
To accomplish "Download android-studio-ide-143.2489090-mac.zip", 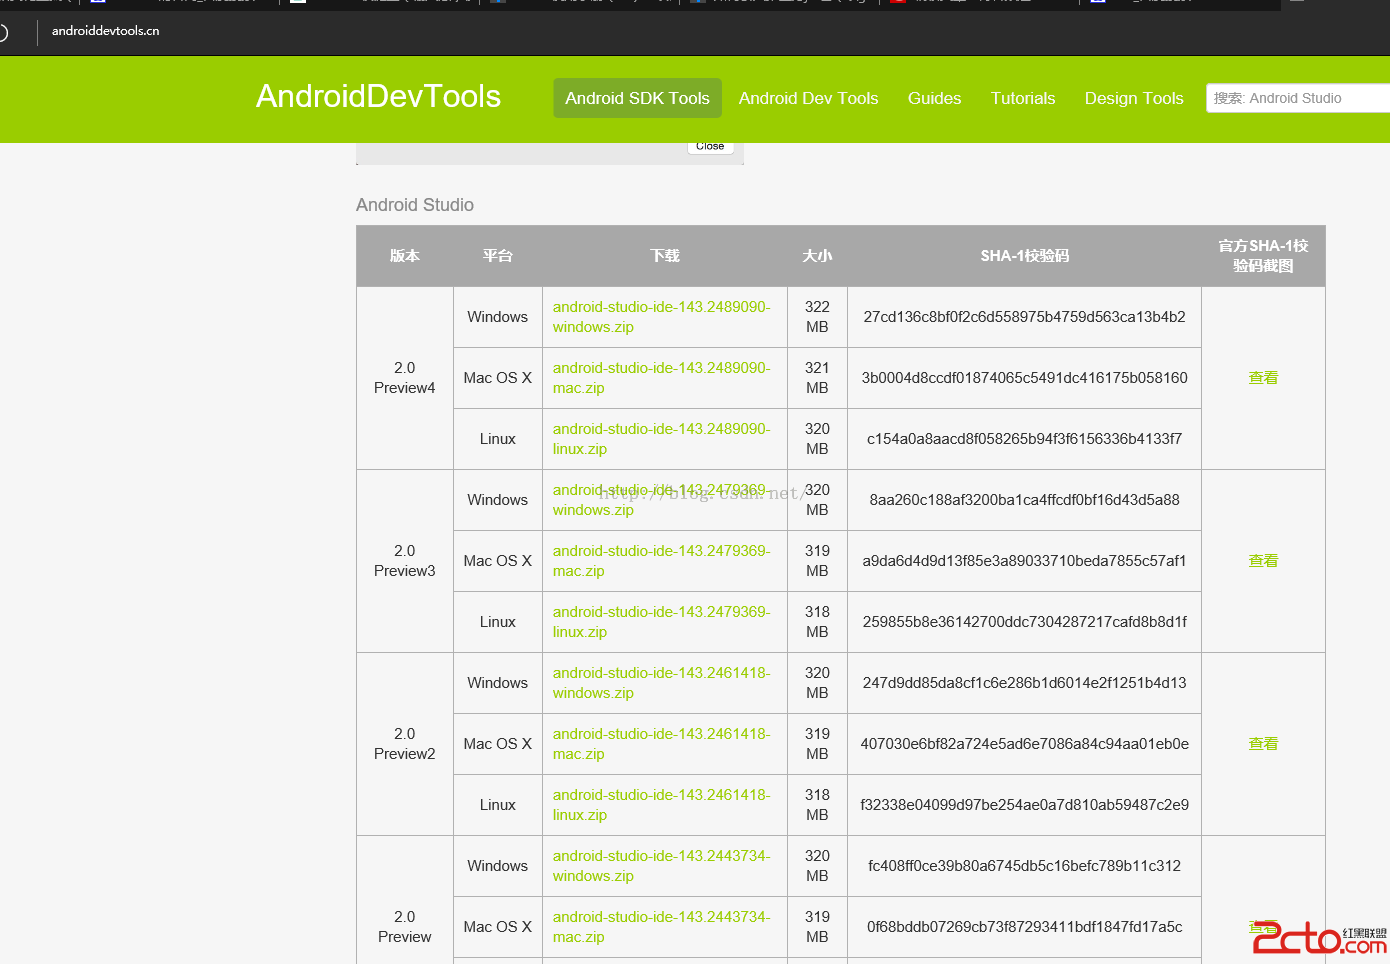I will (661, 378).
